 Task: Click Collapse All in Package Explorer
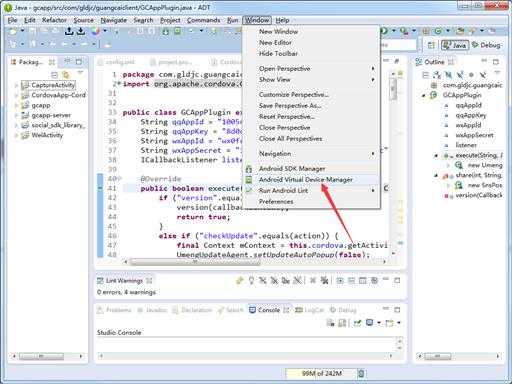pos(54,75)
